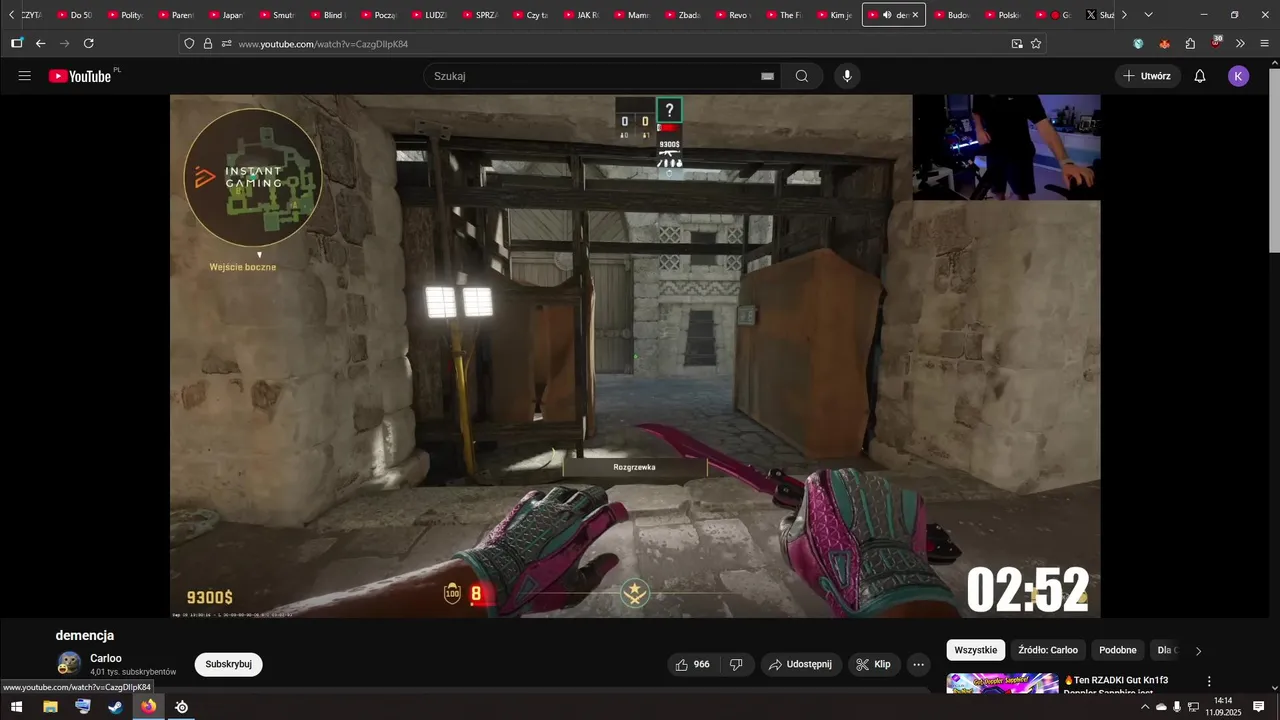Open the recommended video thumbnail
The height and width of the screenshot is (720, 1280).
click(x=1002, y=684)
